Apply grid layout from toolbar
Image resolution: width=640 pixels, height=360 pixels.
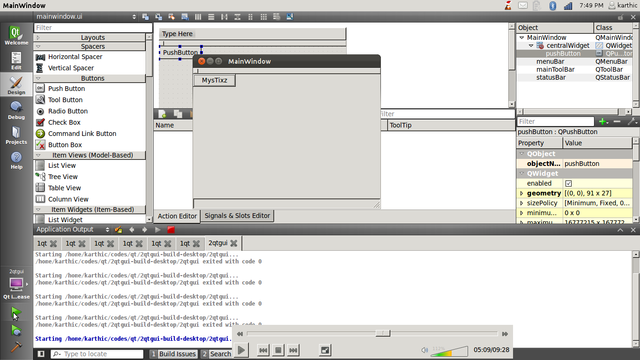pos(264,17)
